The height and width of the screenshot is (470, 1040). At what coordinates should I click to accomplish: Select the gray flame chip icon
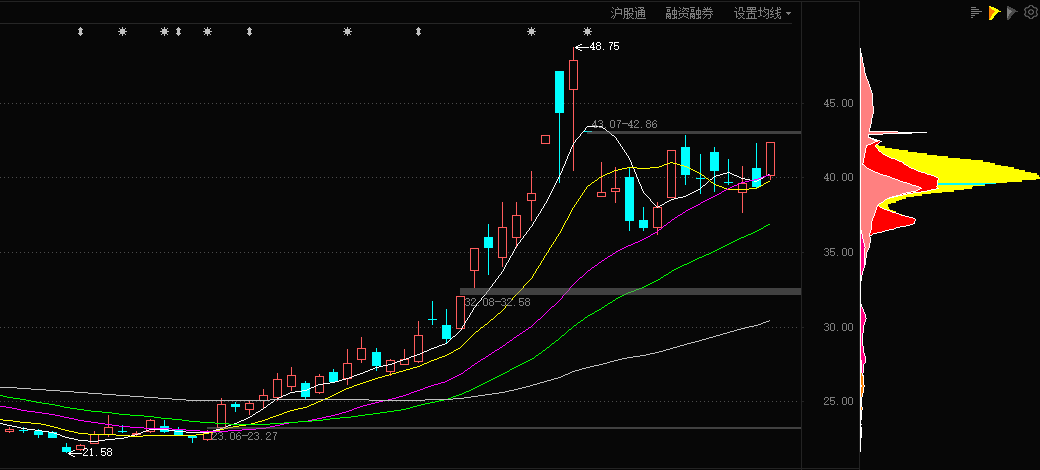point(1011,12)
